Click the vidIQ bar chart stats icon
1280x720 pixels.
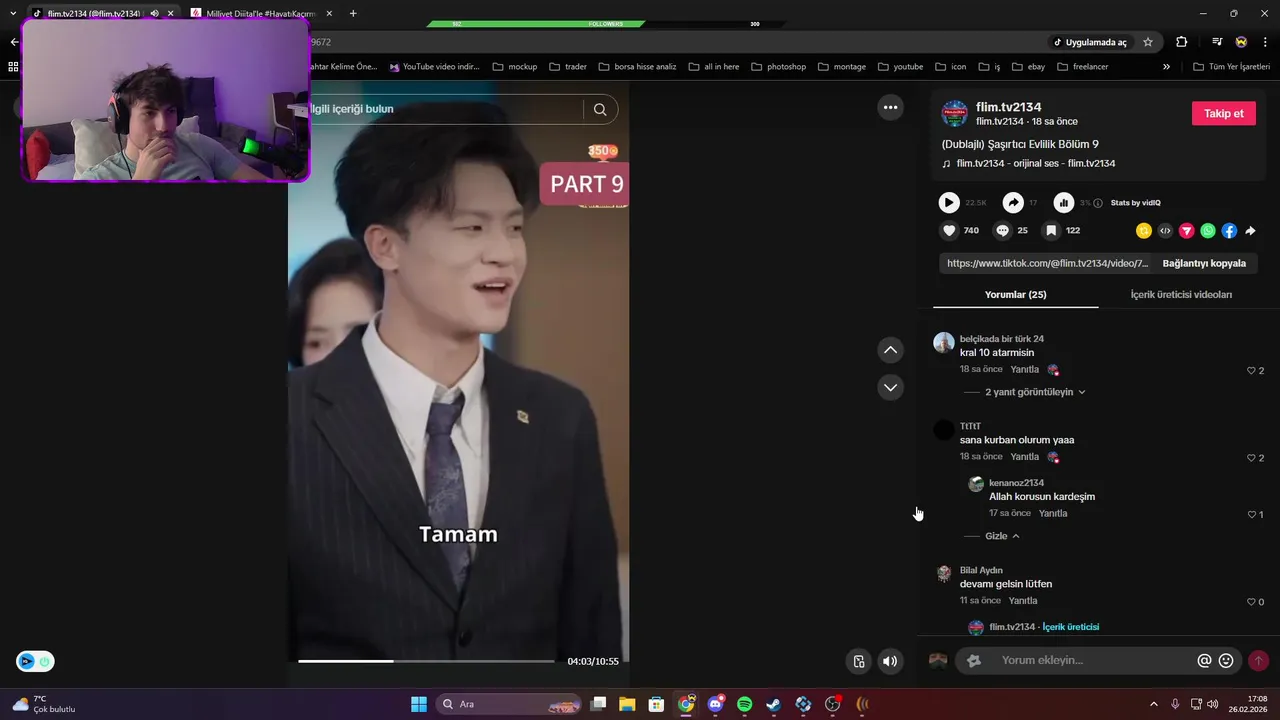(1064, 203)
